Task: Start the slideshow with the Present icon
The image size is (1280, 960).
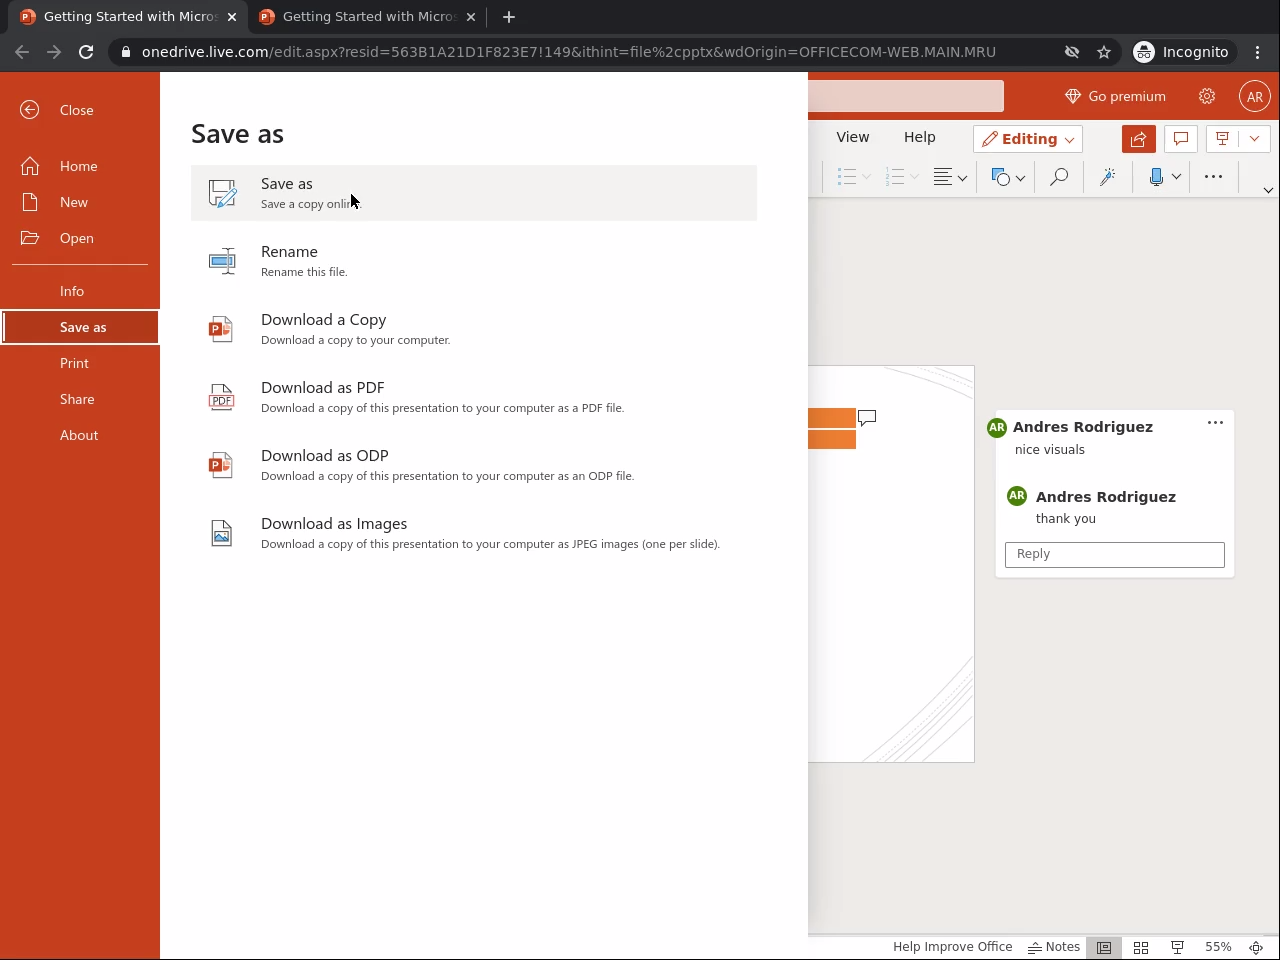Action: [1222, 139]
